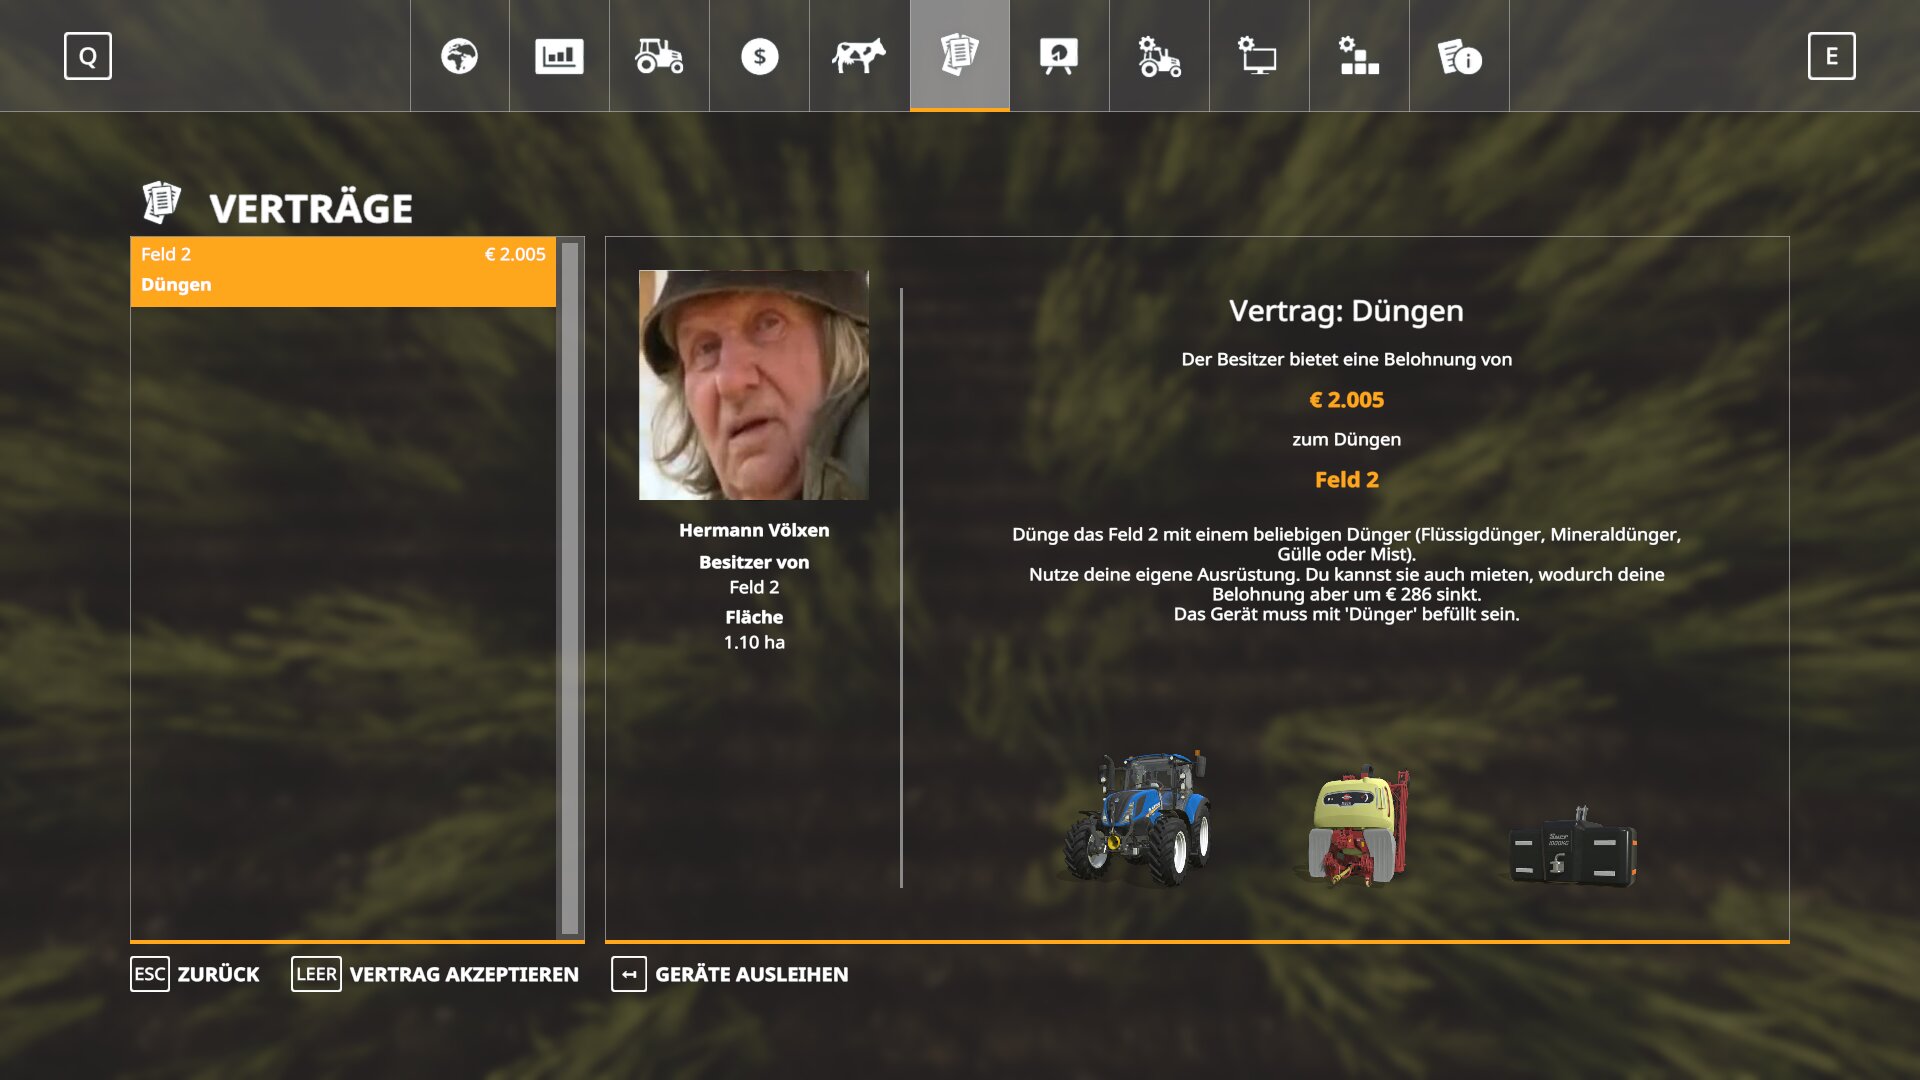Open the game settings blocks tab

click(x=1359, y=56)
